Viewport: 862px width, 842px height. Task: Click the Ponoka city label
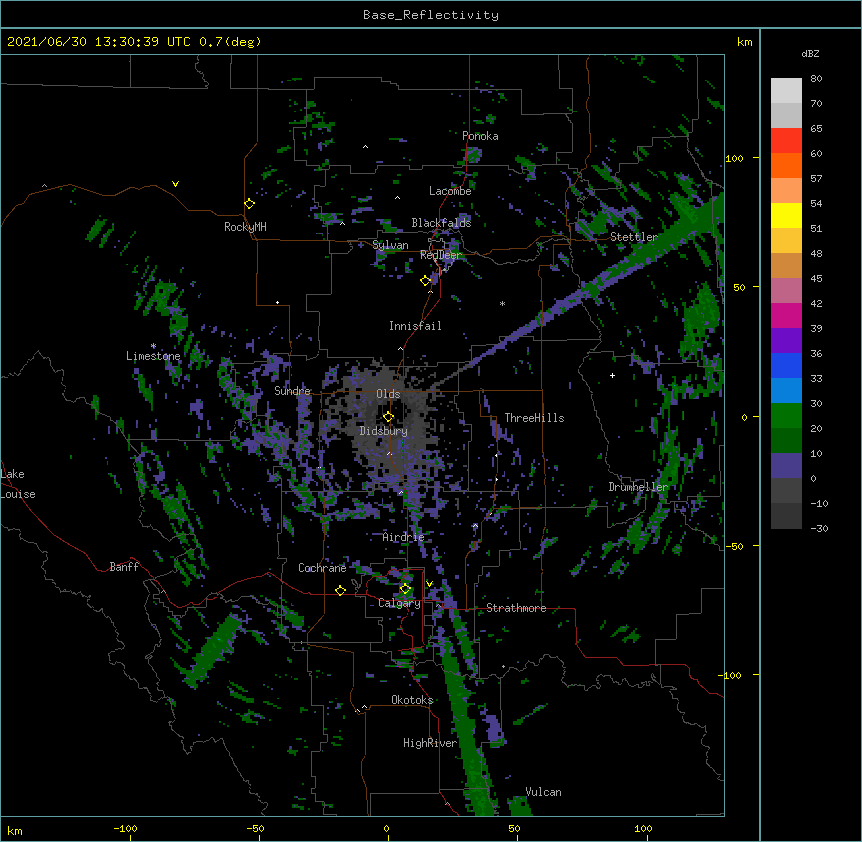tap(480, 136)
